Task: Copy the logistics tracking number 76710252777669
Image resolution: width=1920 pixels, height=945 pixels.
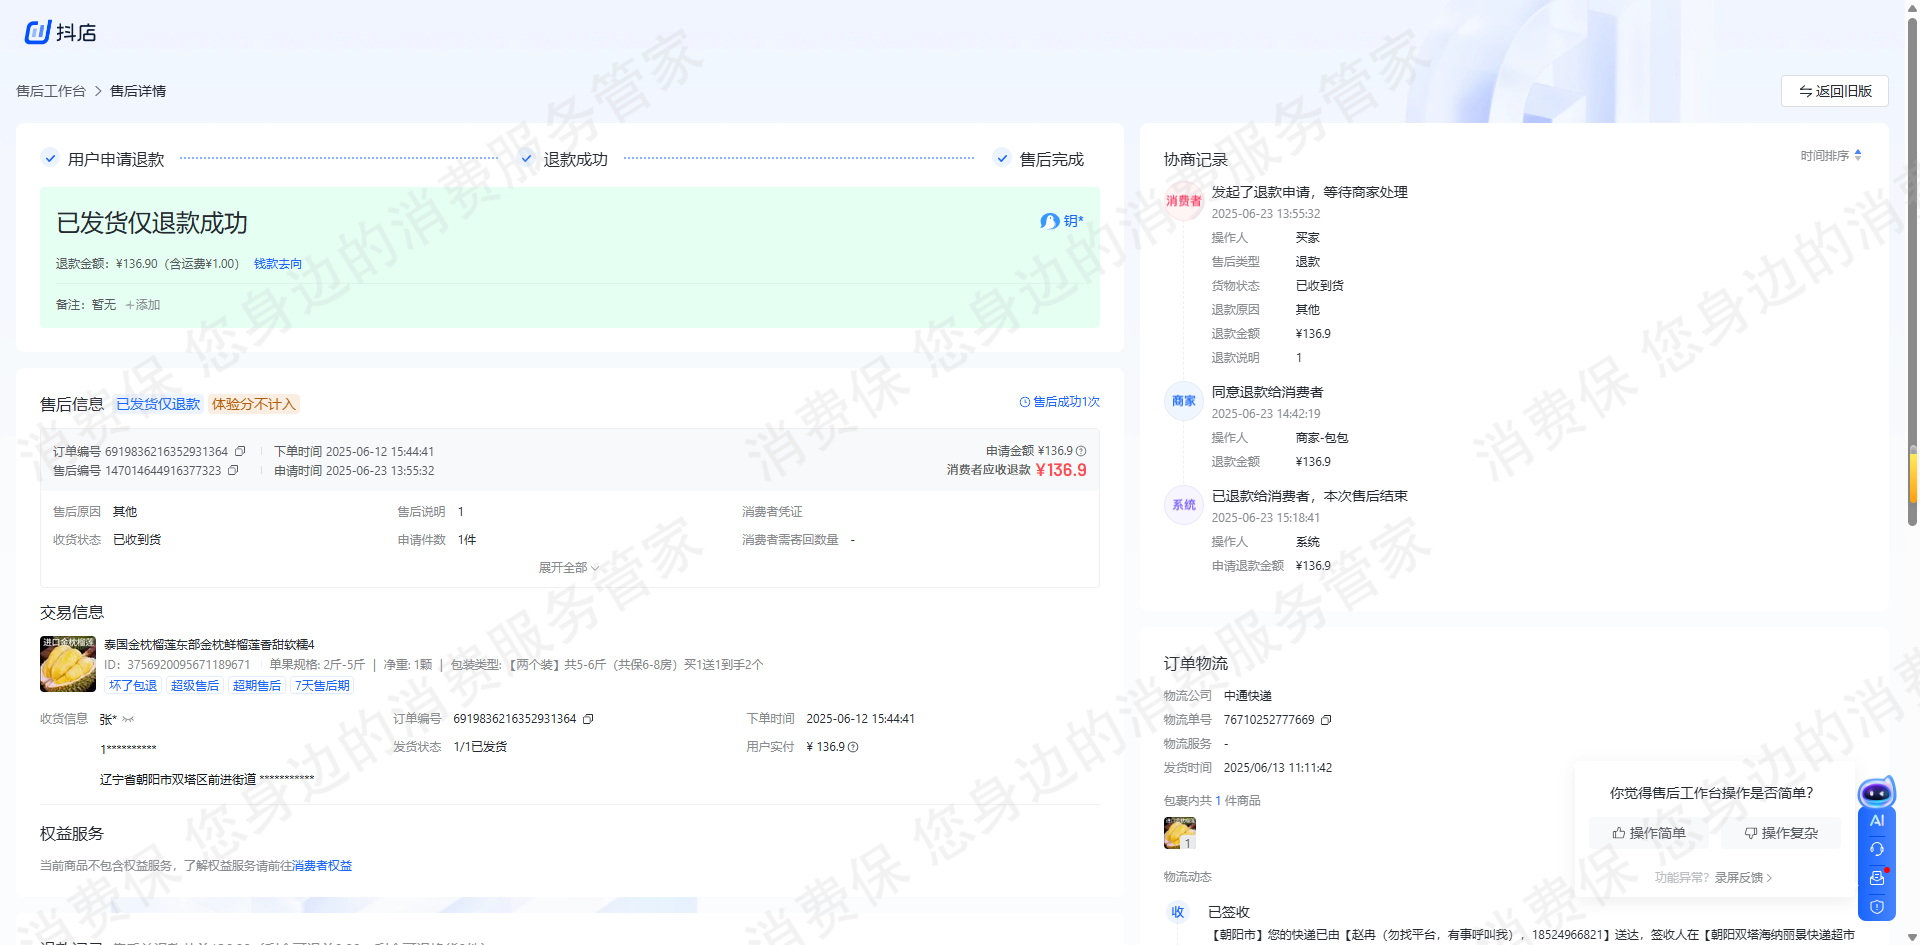Action: pyautogui.click(x=1326, y=720)
